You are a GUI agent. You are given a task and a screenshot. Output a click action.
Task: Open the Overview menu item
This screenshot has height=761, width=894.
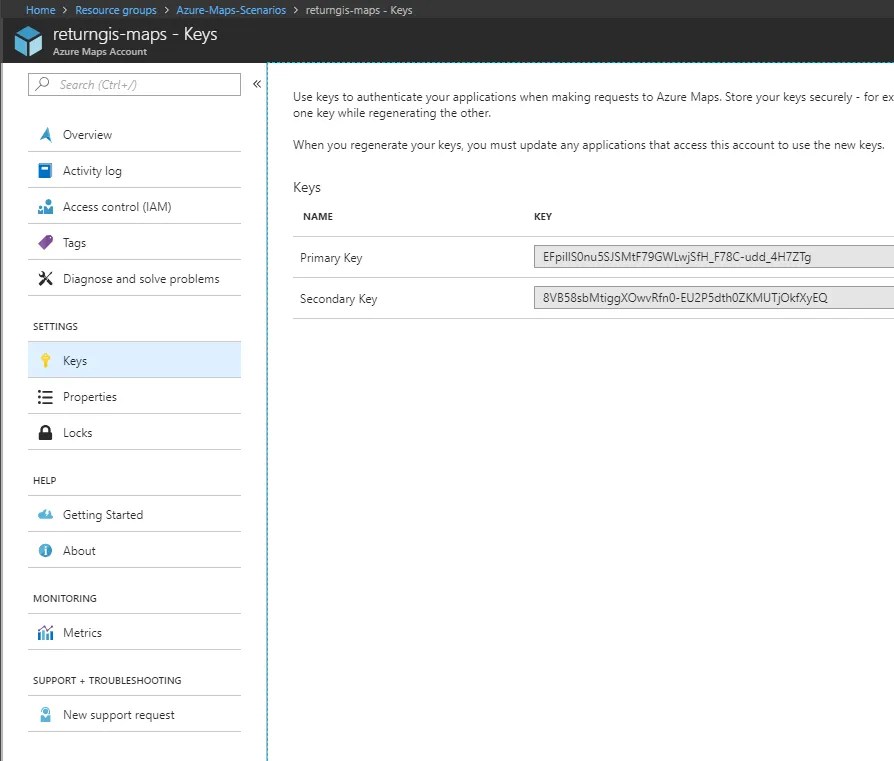coord(135,135)
